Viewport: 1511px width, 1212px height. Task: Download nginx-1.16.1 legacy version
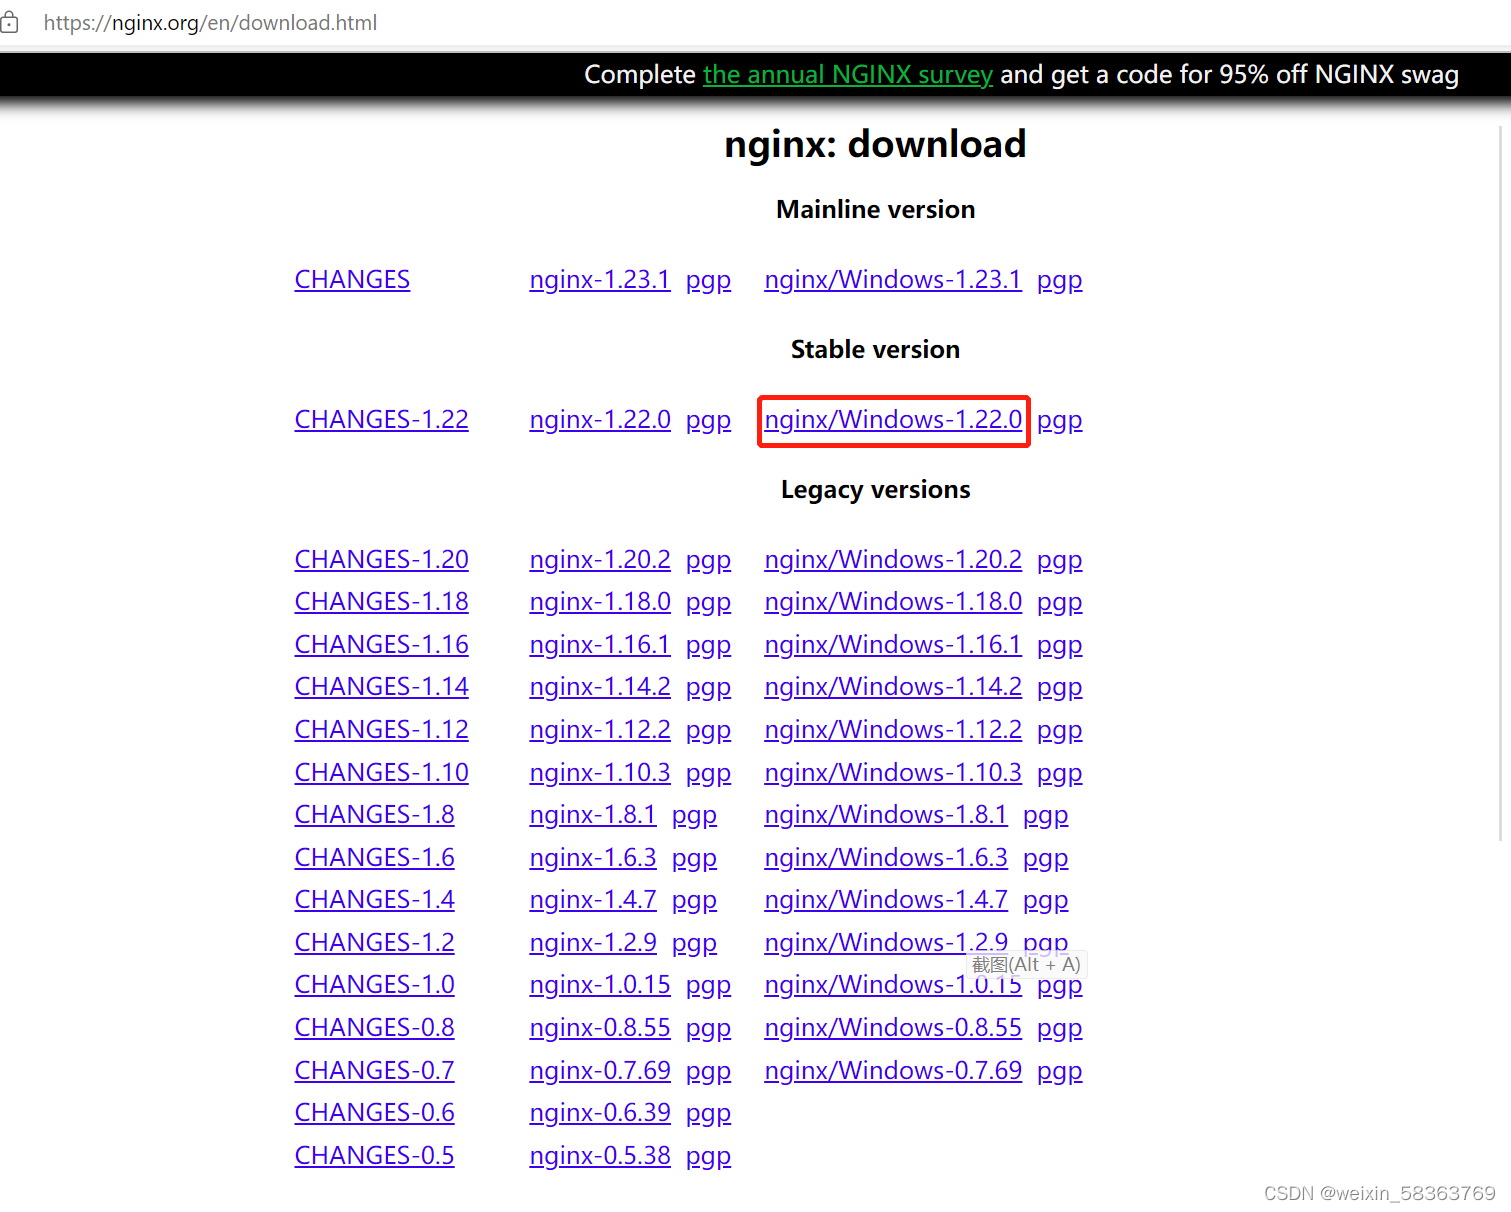[x=600, y=644]
